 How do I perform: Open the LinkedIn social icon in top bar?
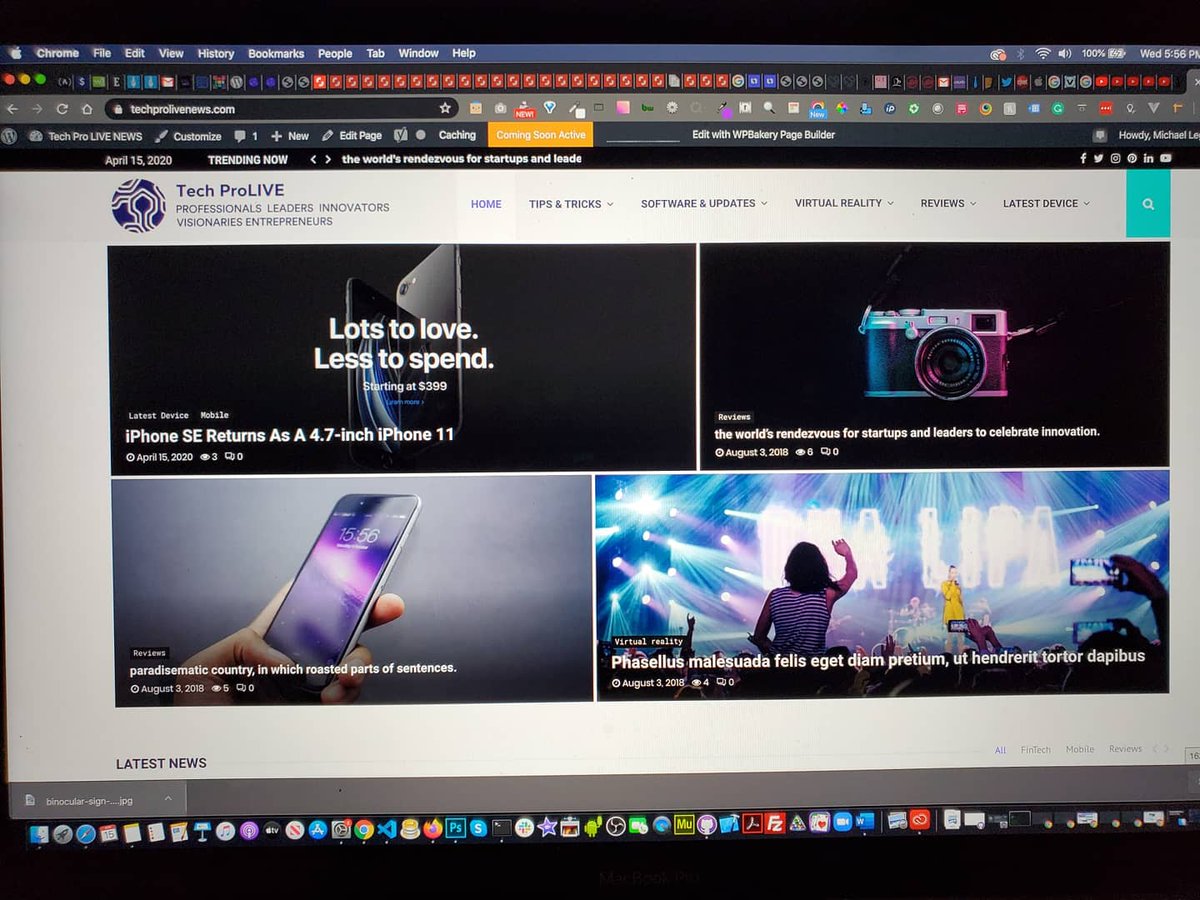[1148, 158]
